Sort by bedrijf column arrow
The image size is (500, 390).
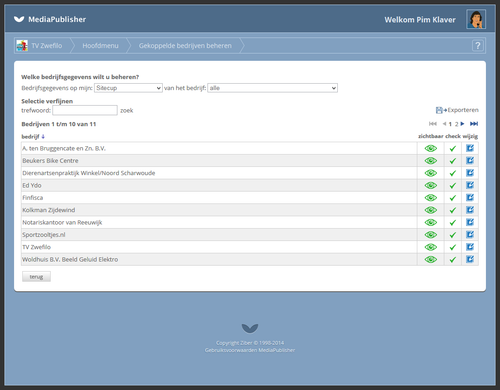[43, 137]
